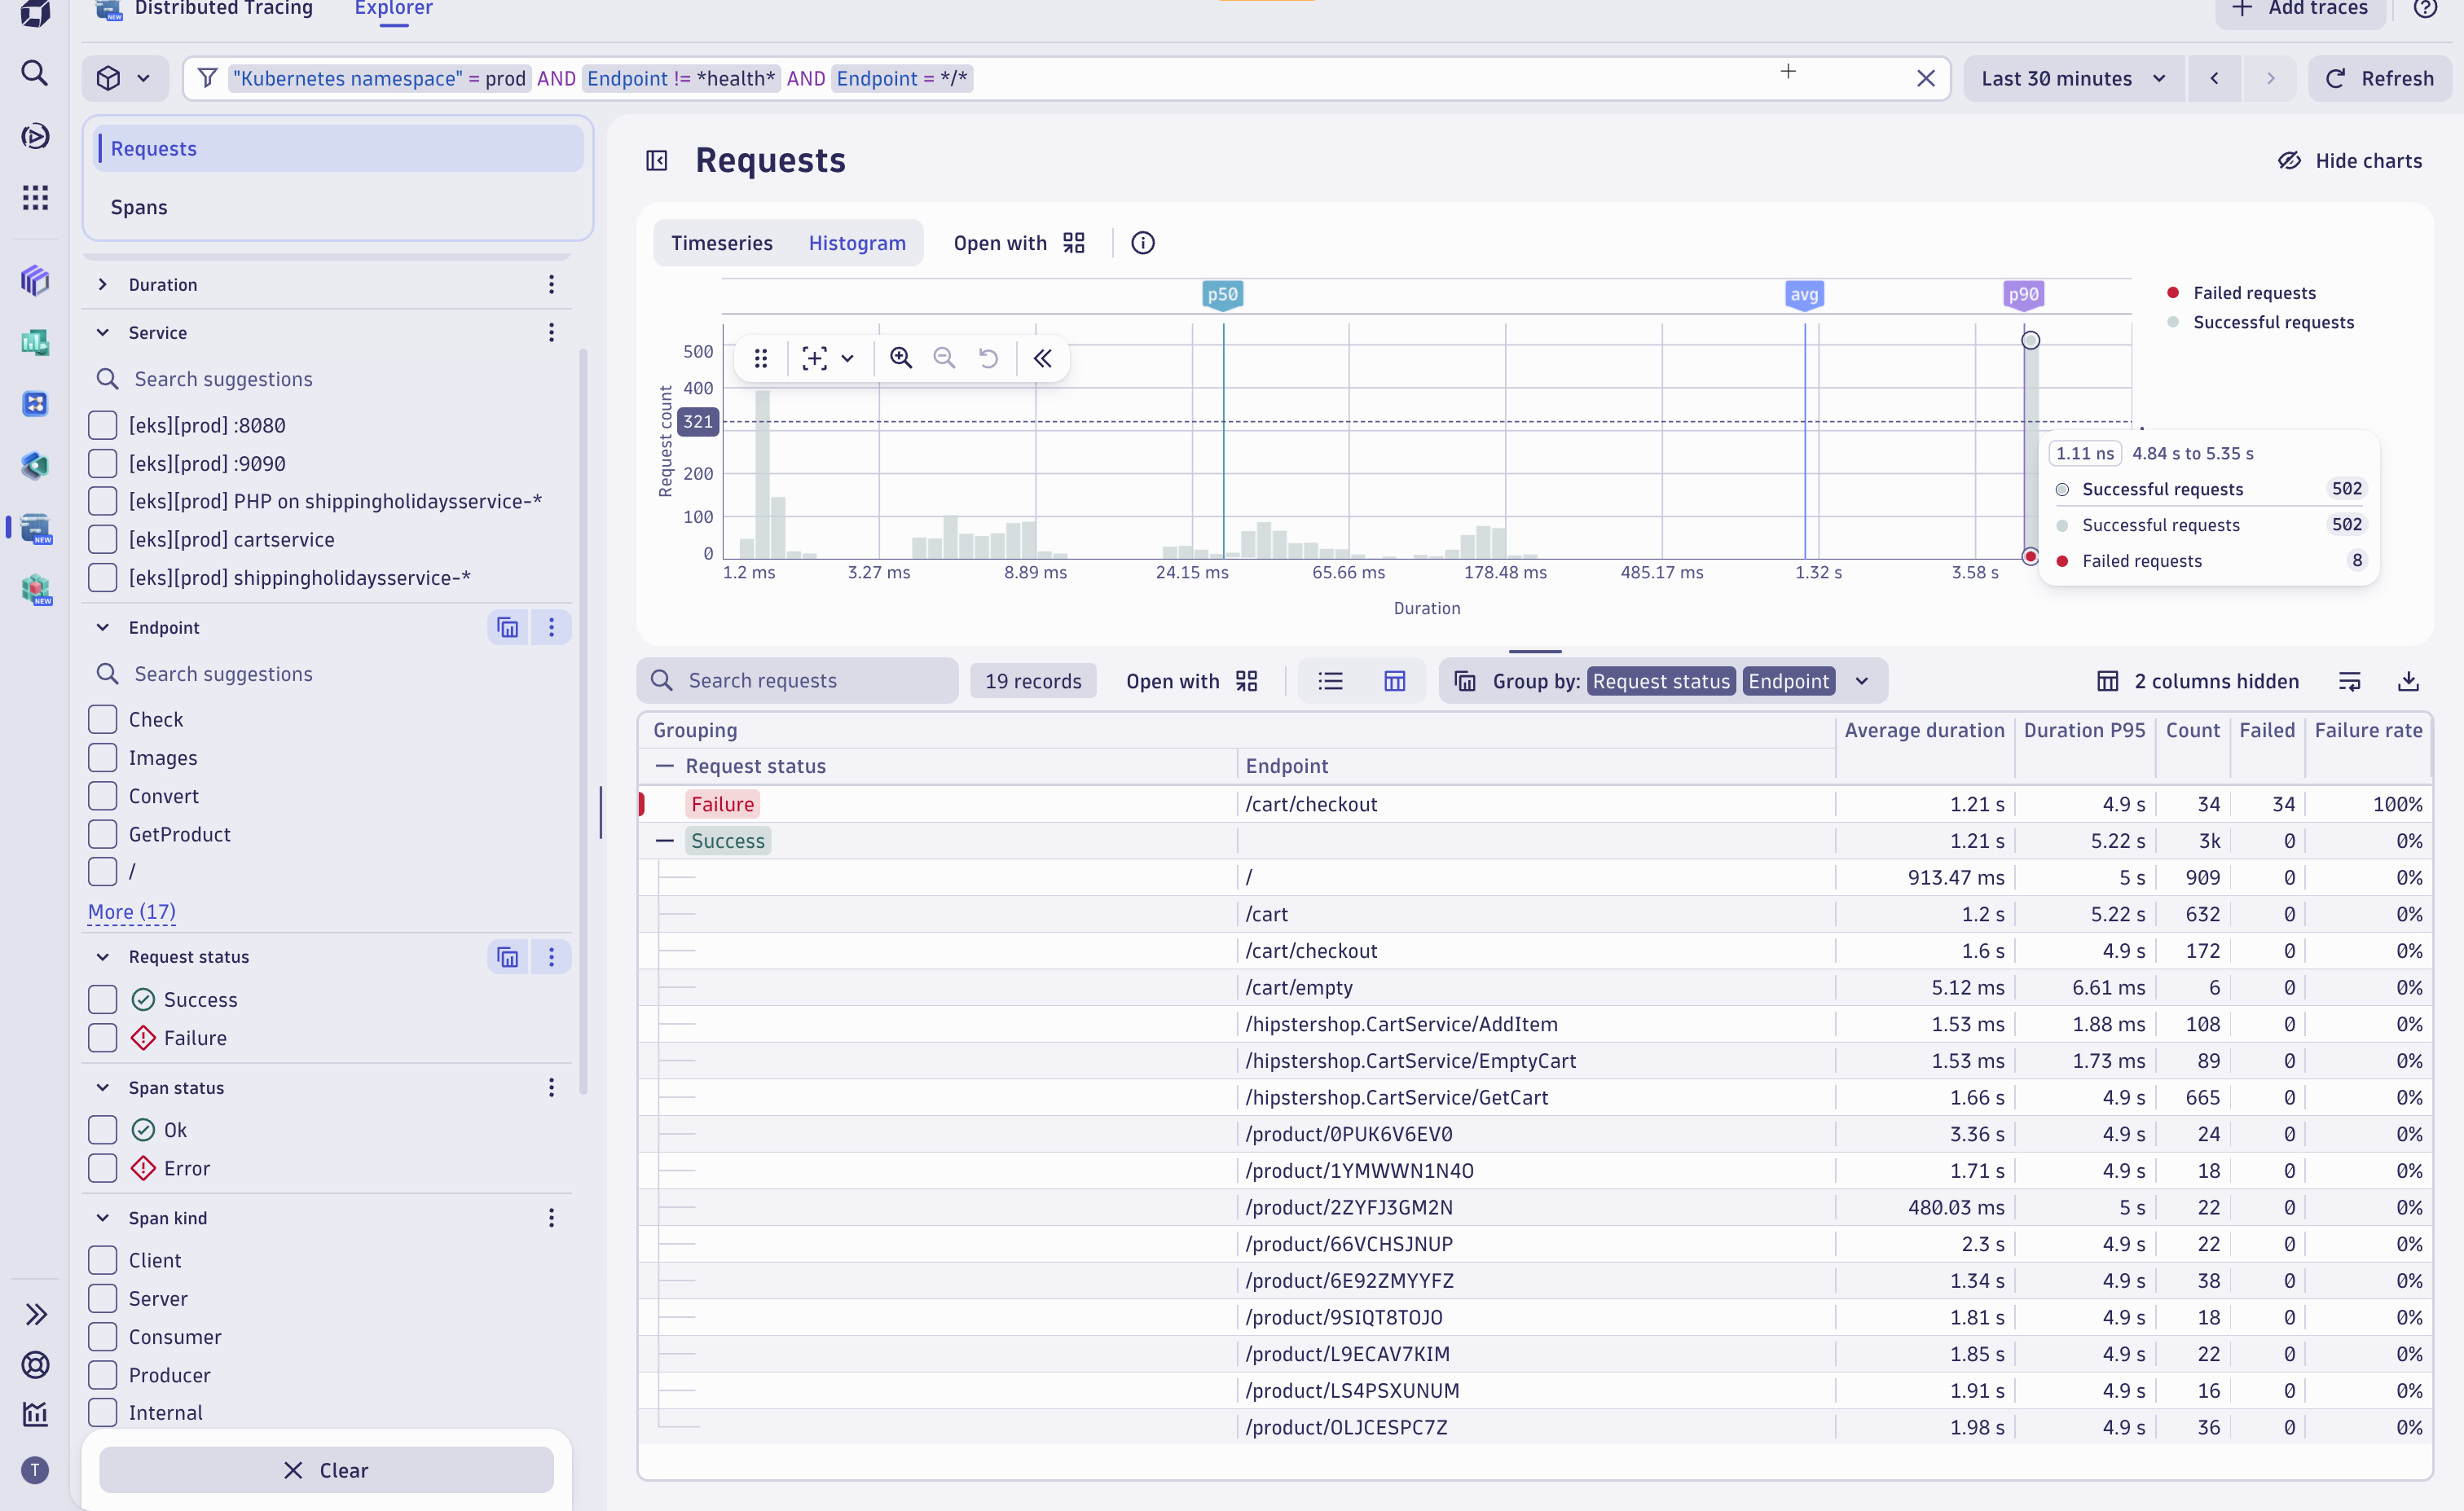Screen dimensions: 2464x1511
Task: Switch to list view icon
Action: (1330, 681)
